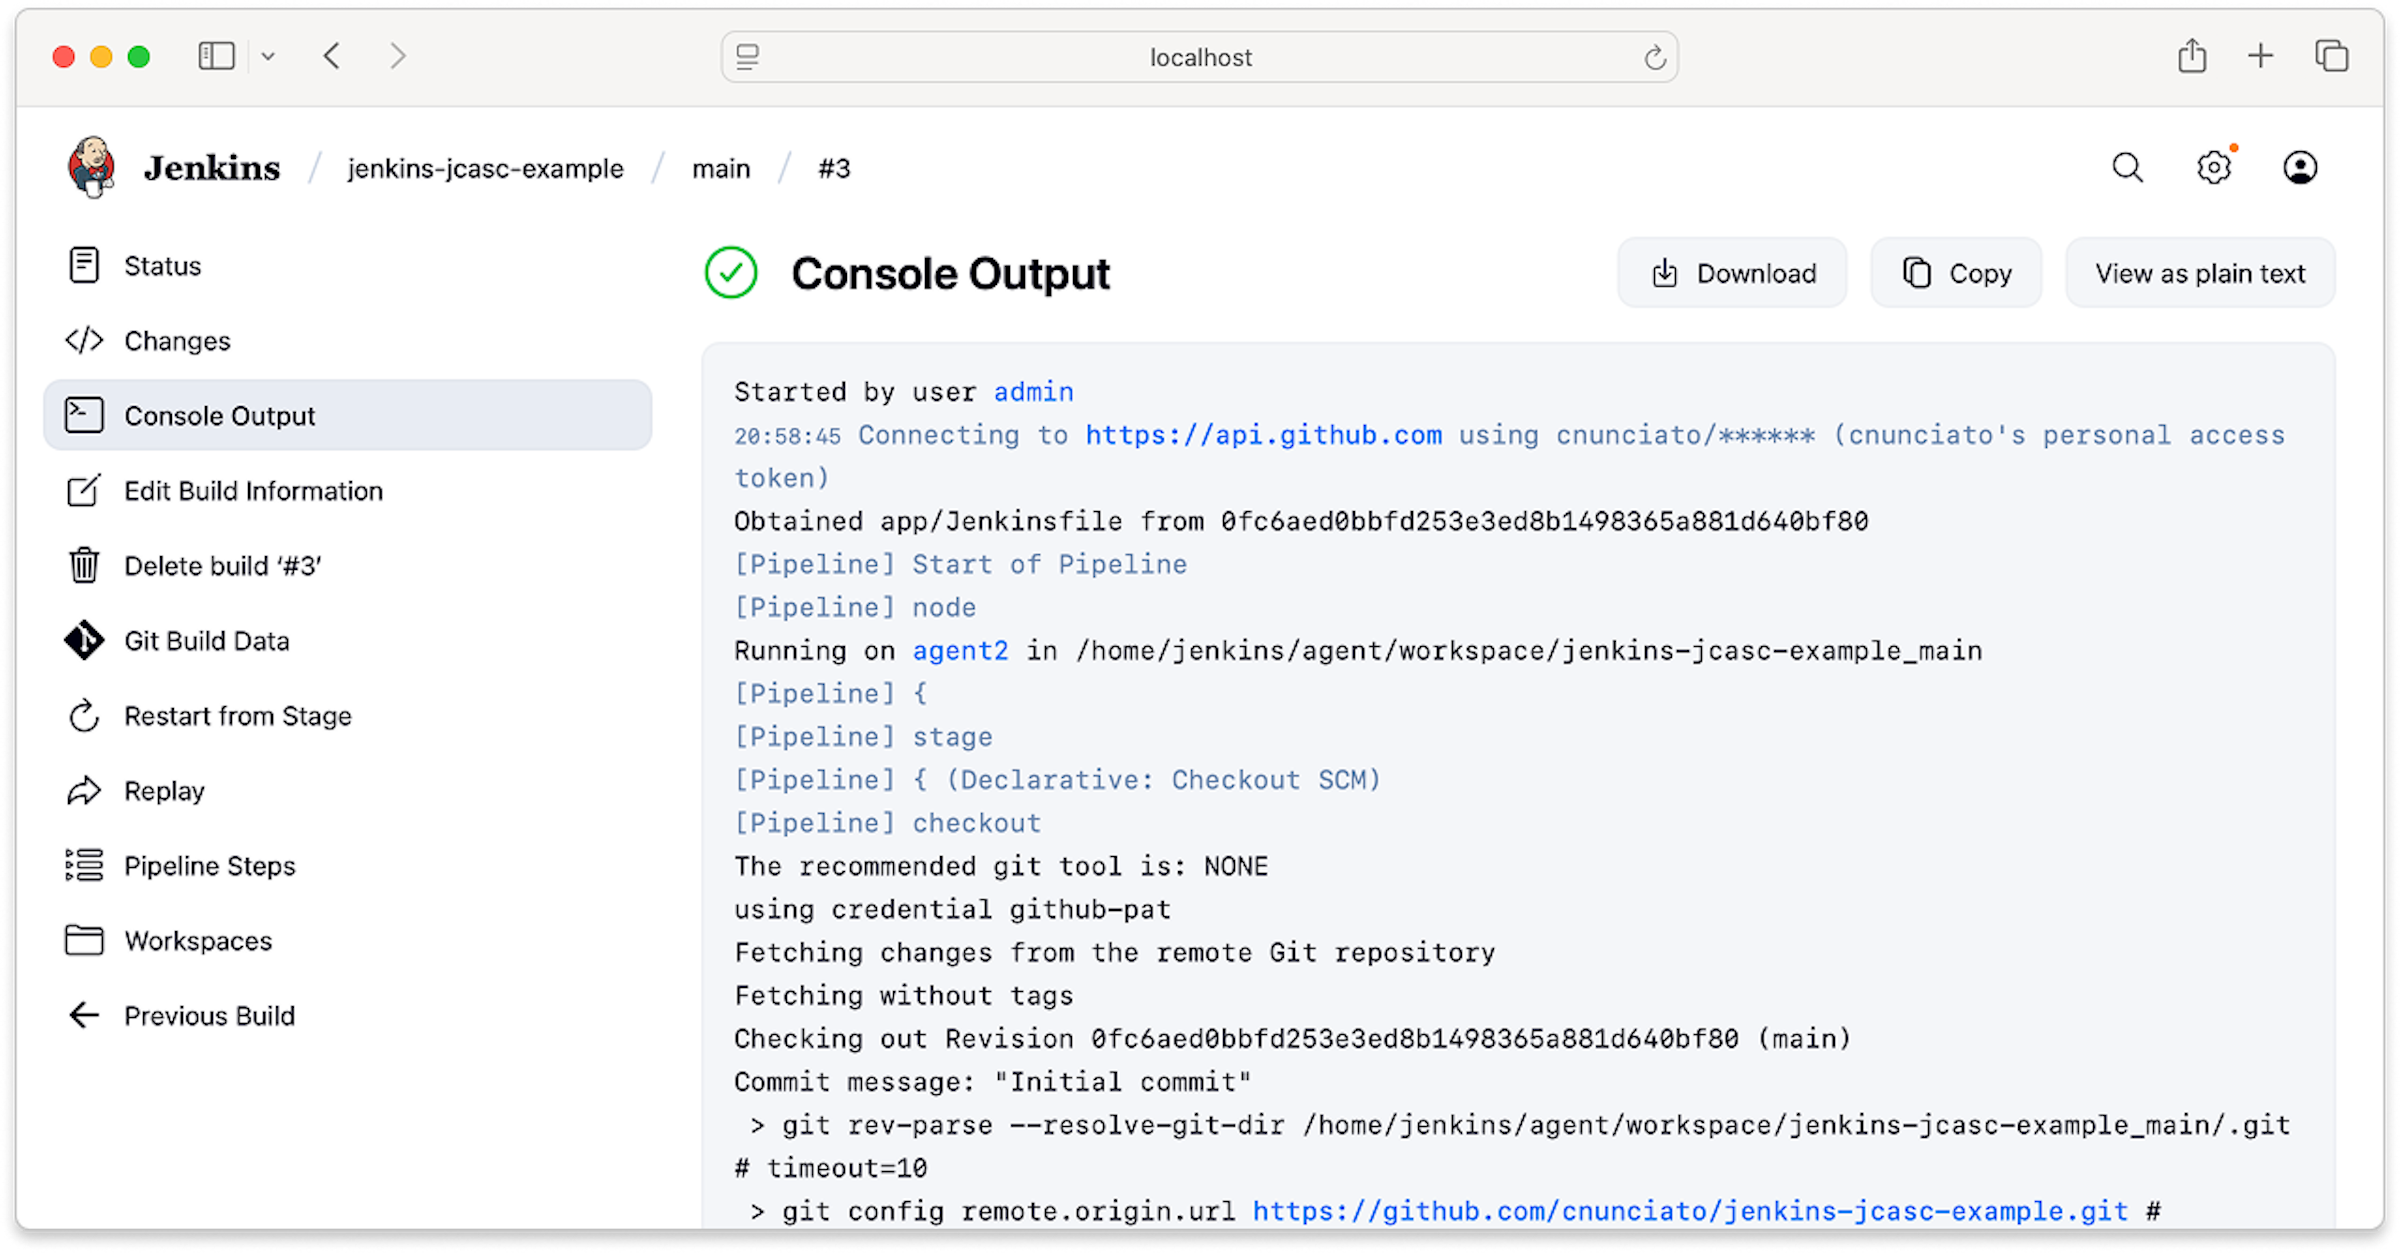
Task: Open the user account profile icon
Action: (2300, 167)
